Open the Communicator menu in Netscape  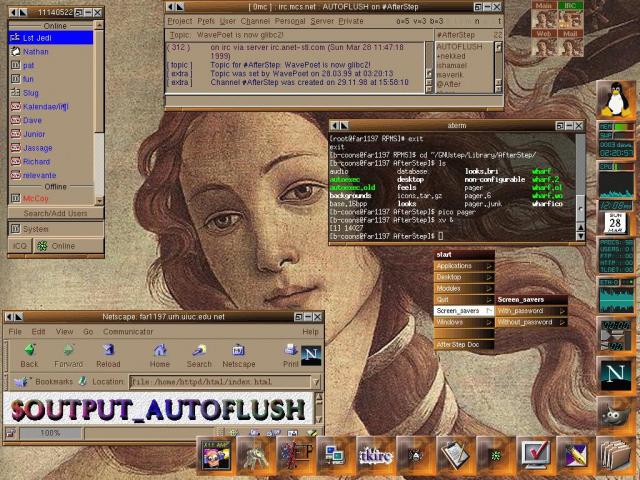coord(128,331)
